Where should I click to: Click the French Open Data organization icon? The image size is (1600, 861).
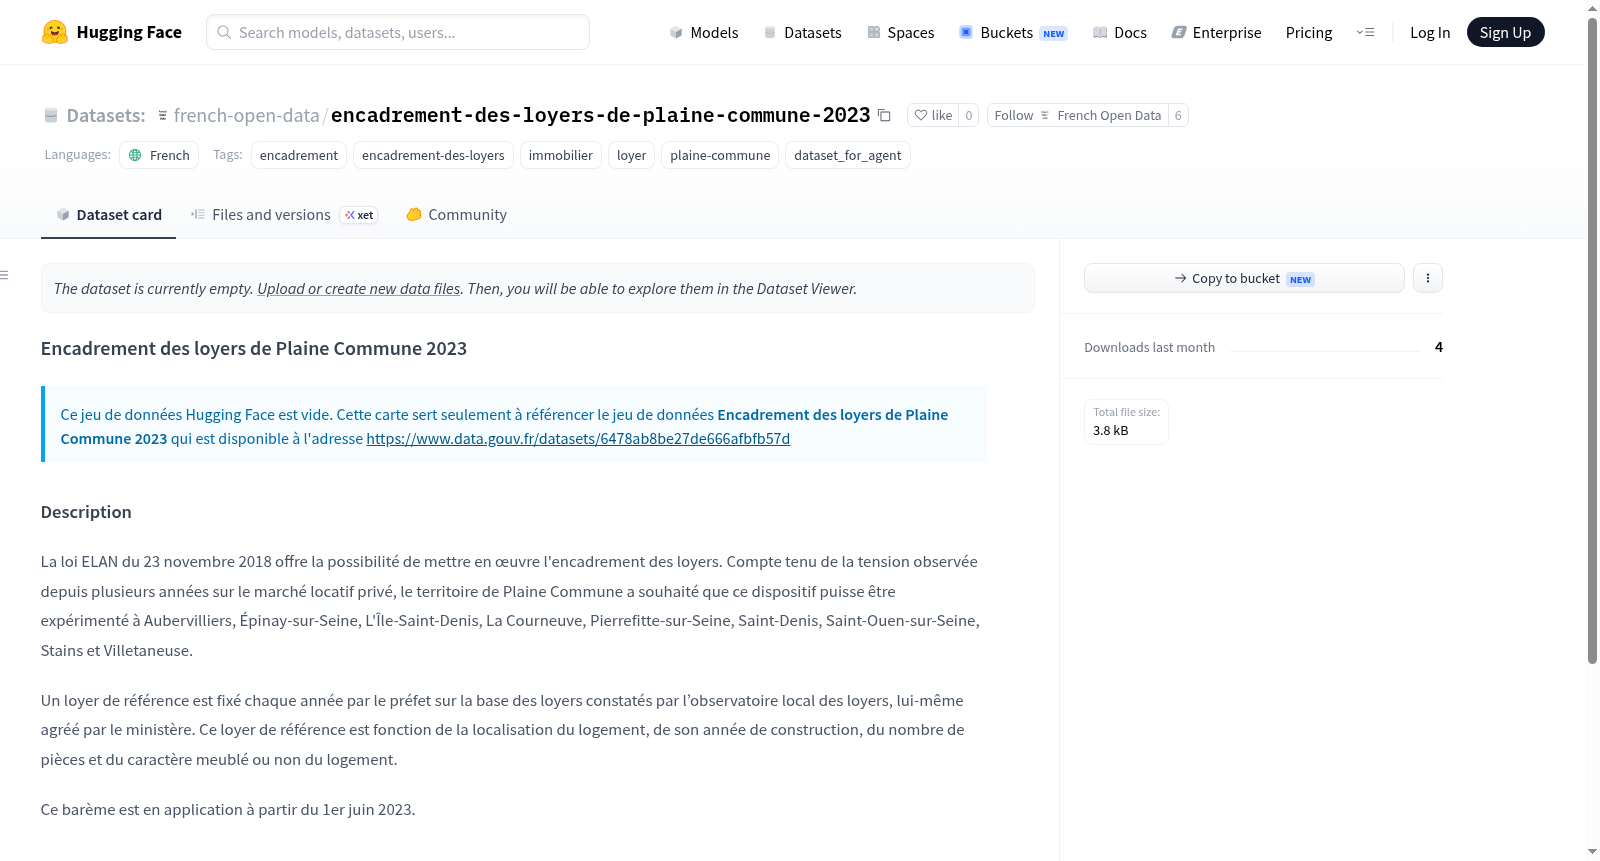point(1045,115)
